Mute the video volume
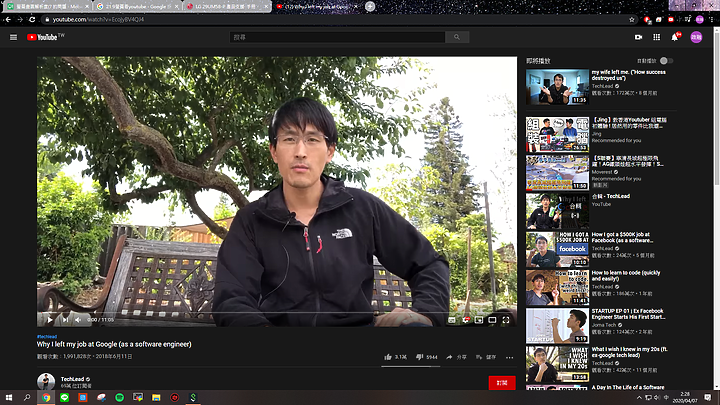 point(79,320)
